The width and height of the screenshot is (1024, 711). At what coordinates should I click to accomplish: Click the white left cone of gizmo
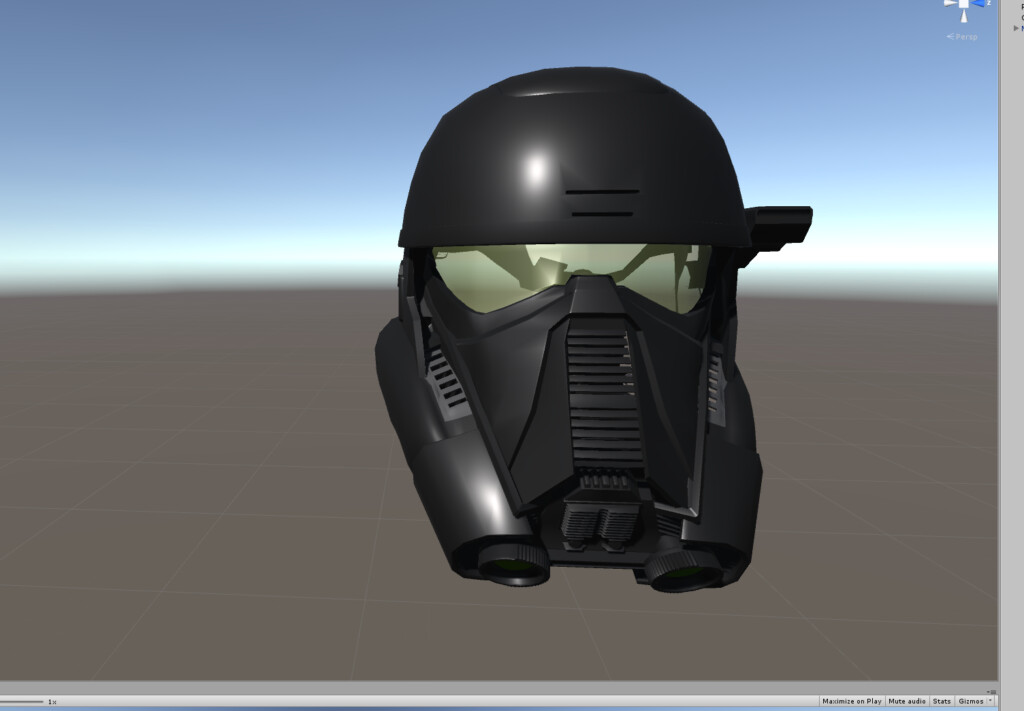point(950,3)
